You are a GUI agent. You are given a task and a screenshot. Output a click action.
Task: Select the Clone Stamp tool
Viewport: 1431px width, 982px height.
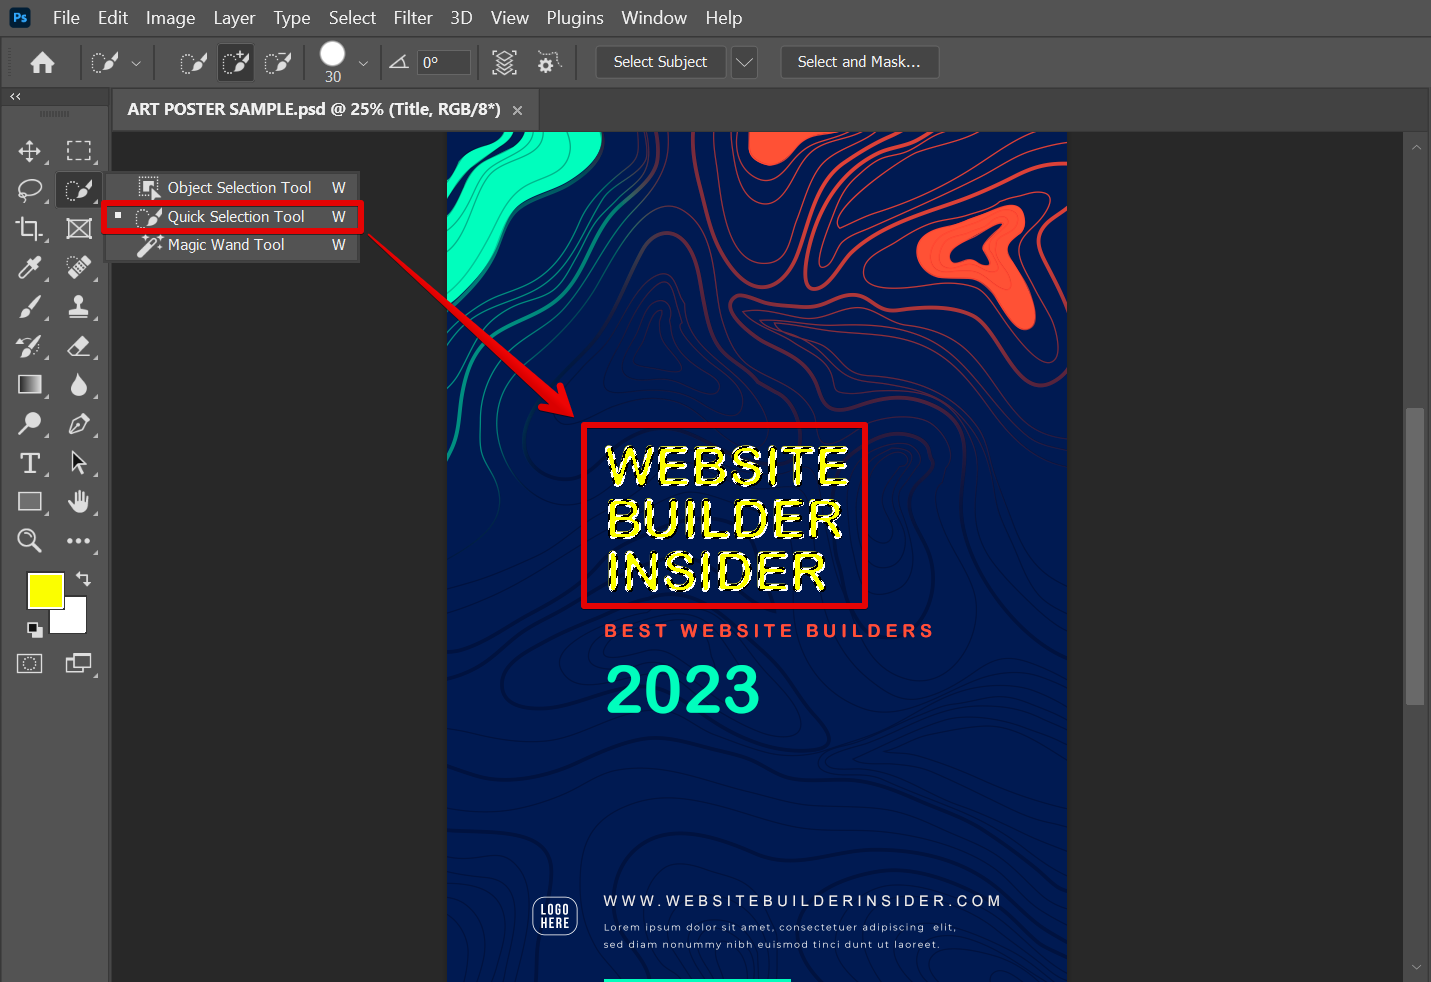(79, 307)
